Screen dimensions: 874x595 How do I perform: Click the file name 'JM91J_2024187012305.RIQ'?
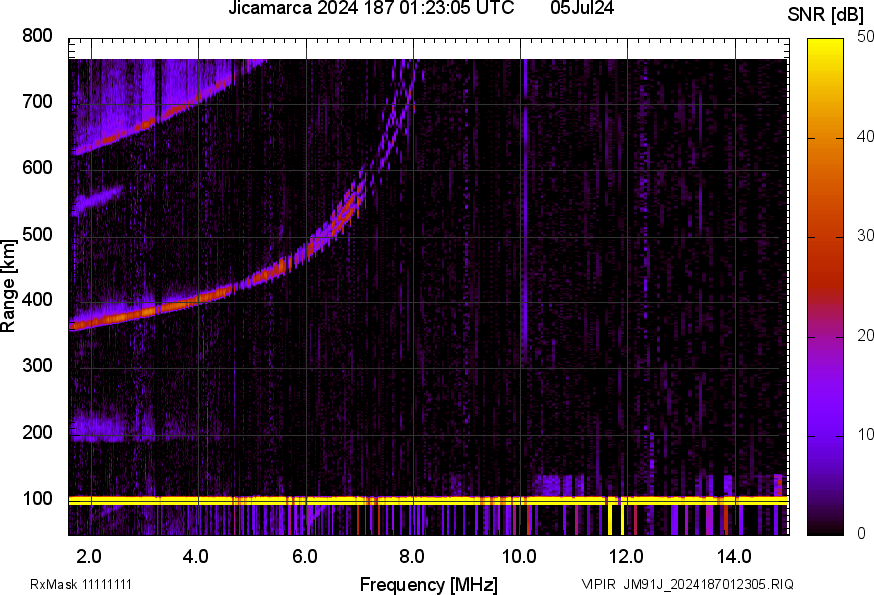coord(708,584)
